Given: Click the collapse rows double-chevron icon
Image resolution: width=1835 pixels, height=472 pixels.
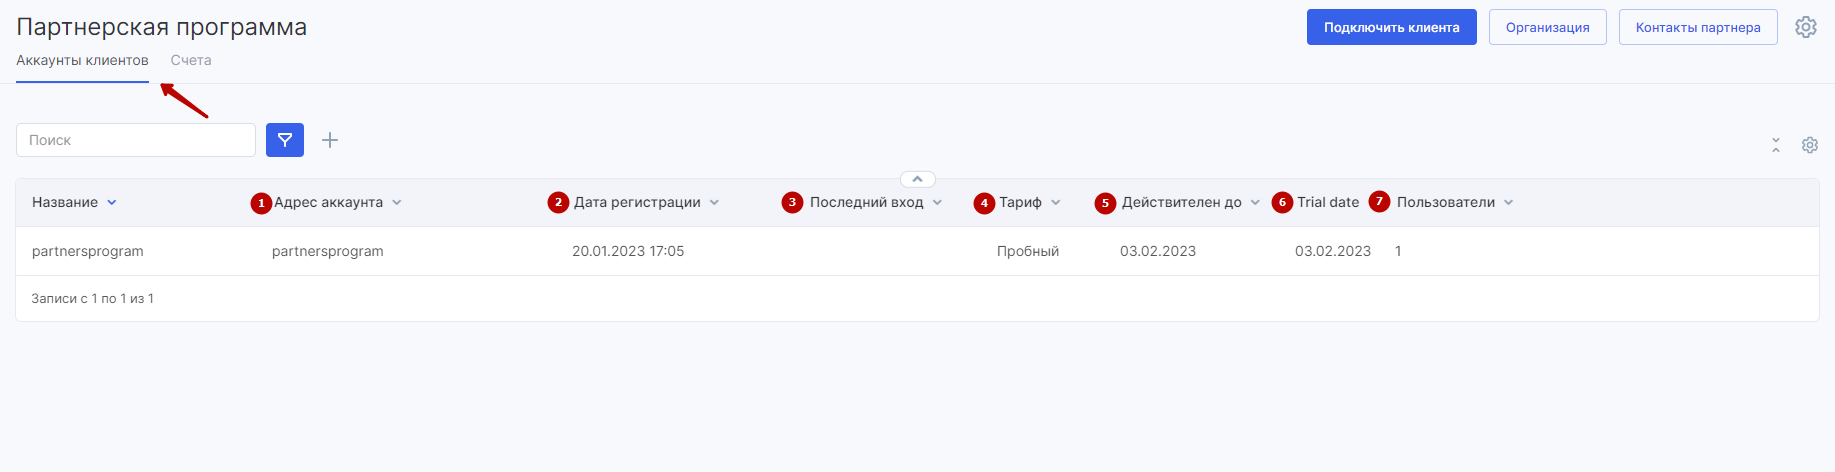Looking at the screenshot, I should point(1776,145).
